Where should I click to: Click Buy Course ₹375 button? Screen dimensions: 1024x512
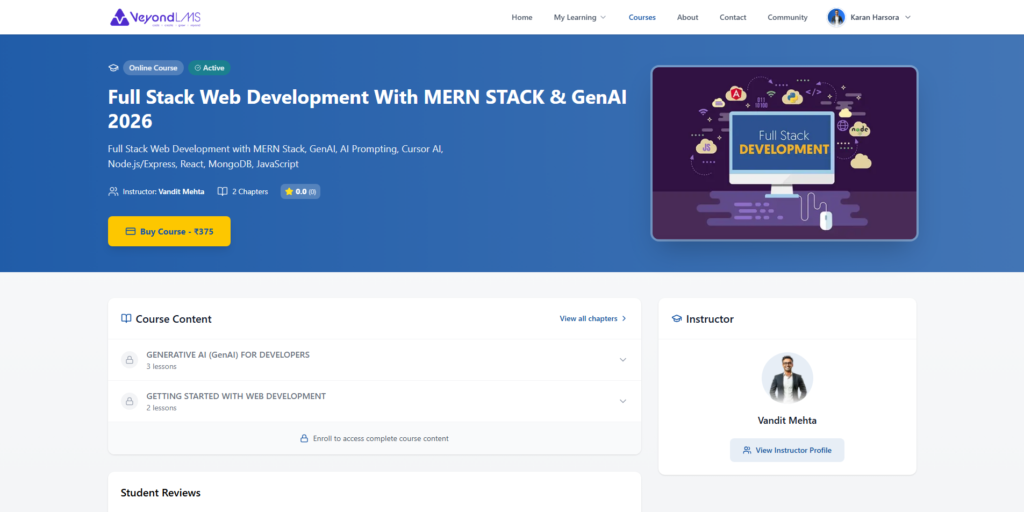[169, 231]
